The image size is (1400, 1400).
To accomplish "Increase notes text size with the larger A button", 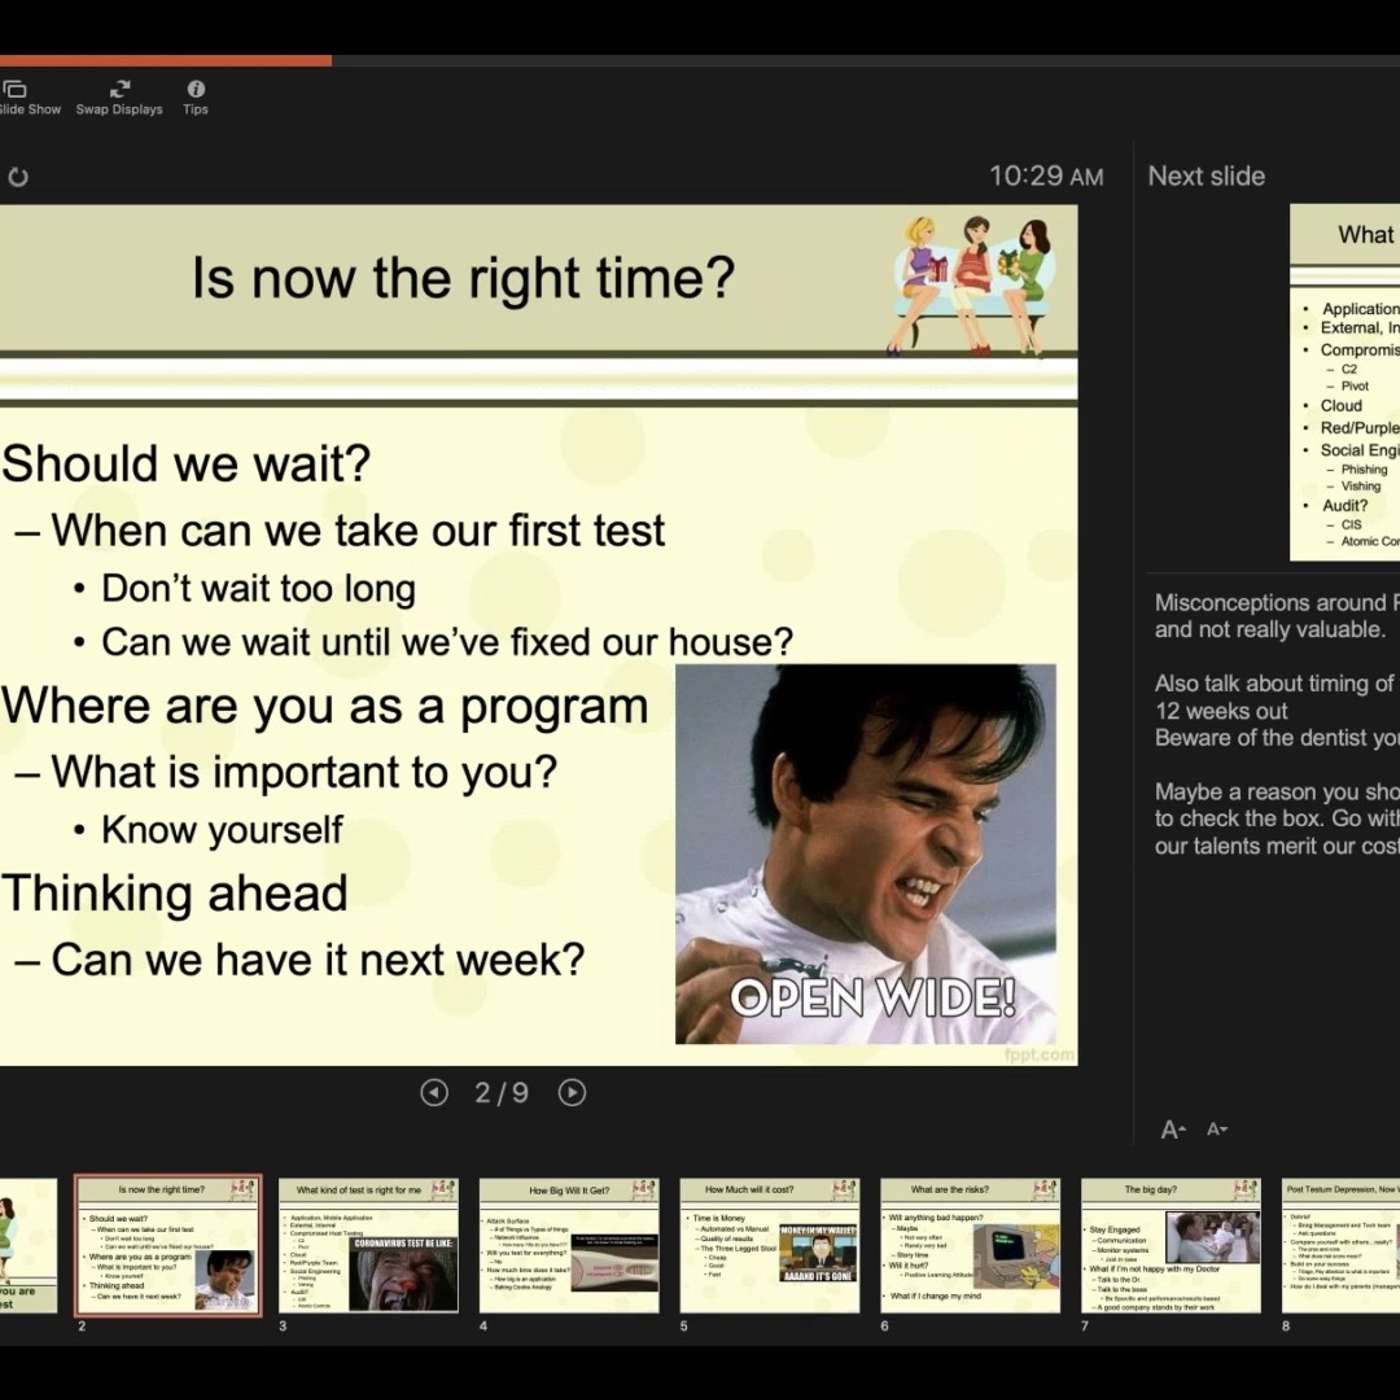I will tap(1172, 1128).
